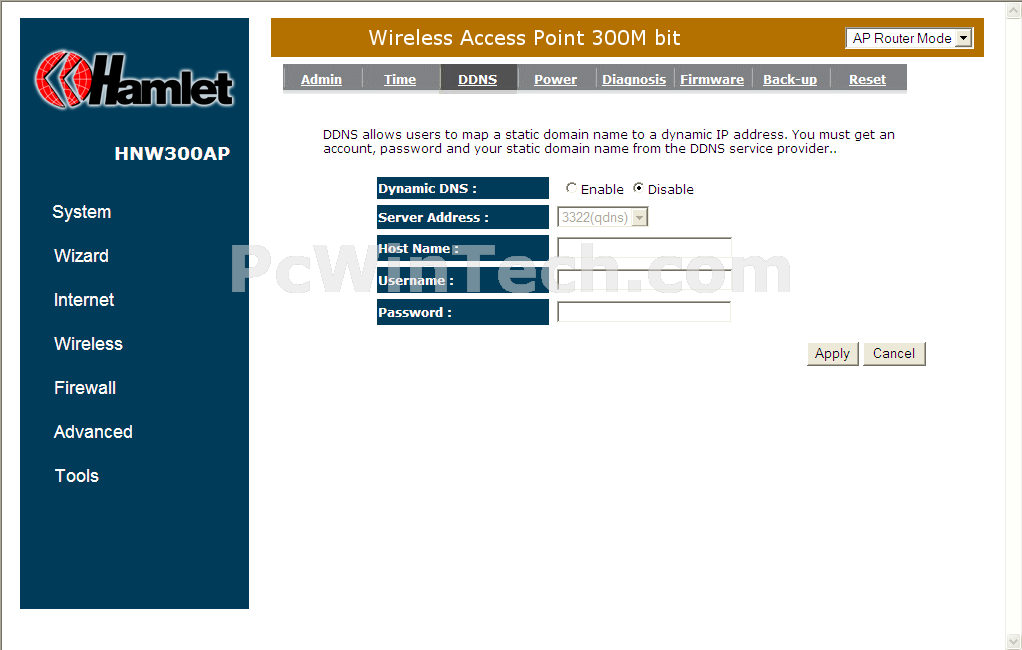The width and height of the screenshot is (1022, 650).
Task: Focus the Host Name input field
Action: pyautogui.click(x=644, y=248)
